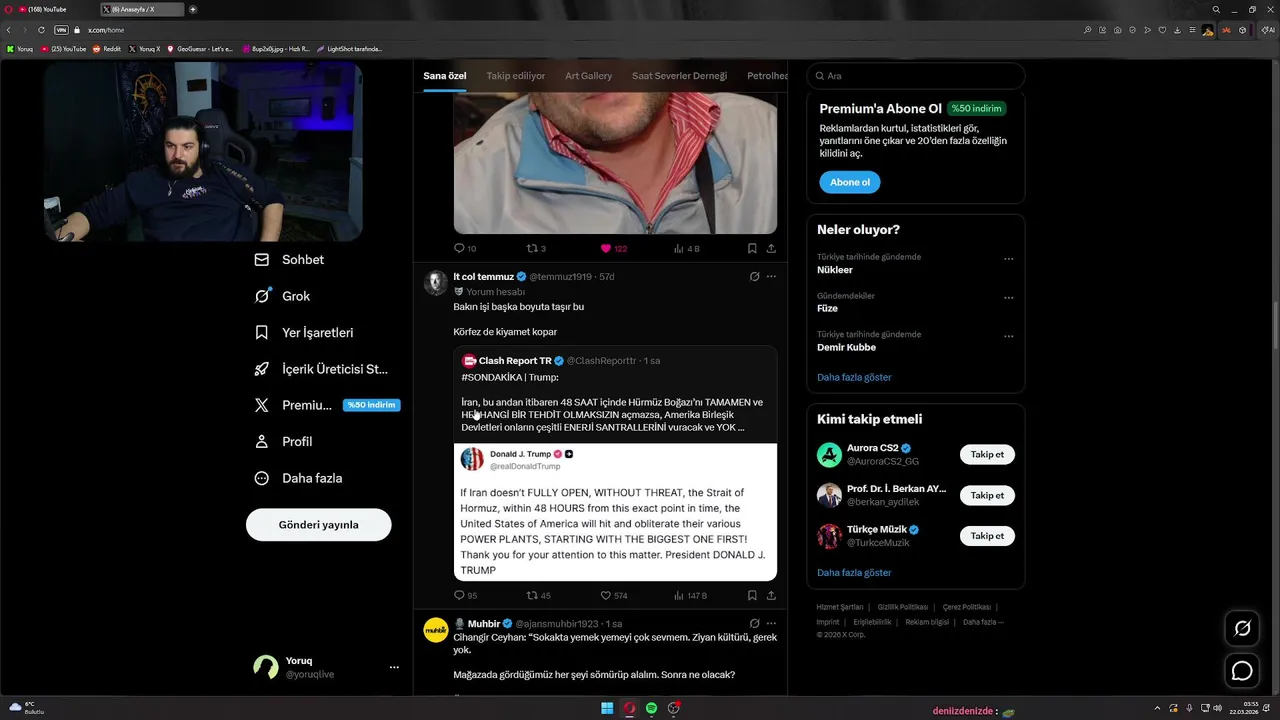Viewport: 1280px width, 720px height.
Task: Click Gönderi yayınla post button
Action: pos(319,525)
